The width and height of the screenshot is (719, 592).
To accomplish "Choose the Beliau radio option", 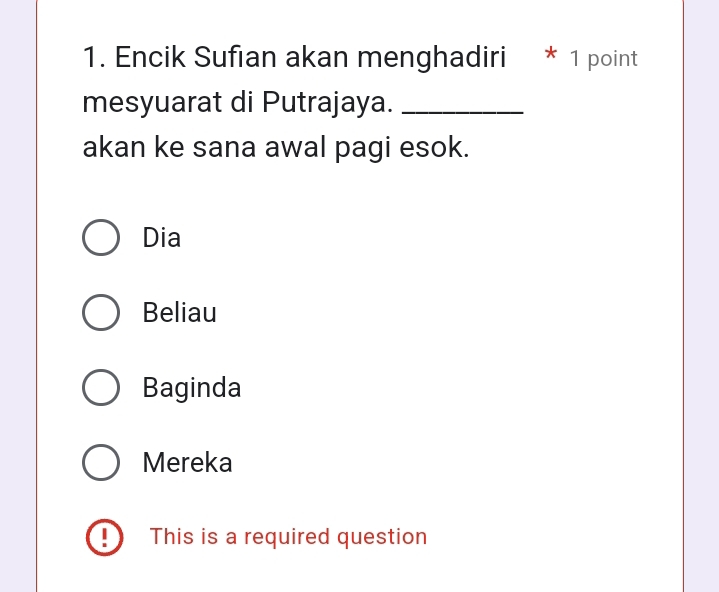I will click(x=99, y=313).
